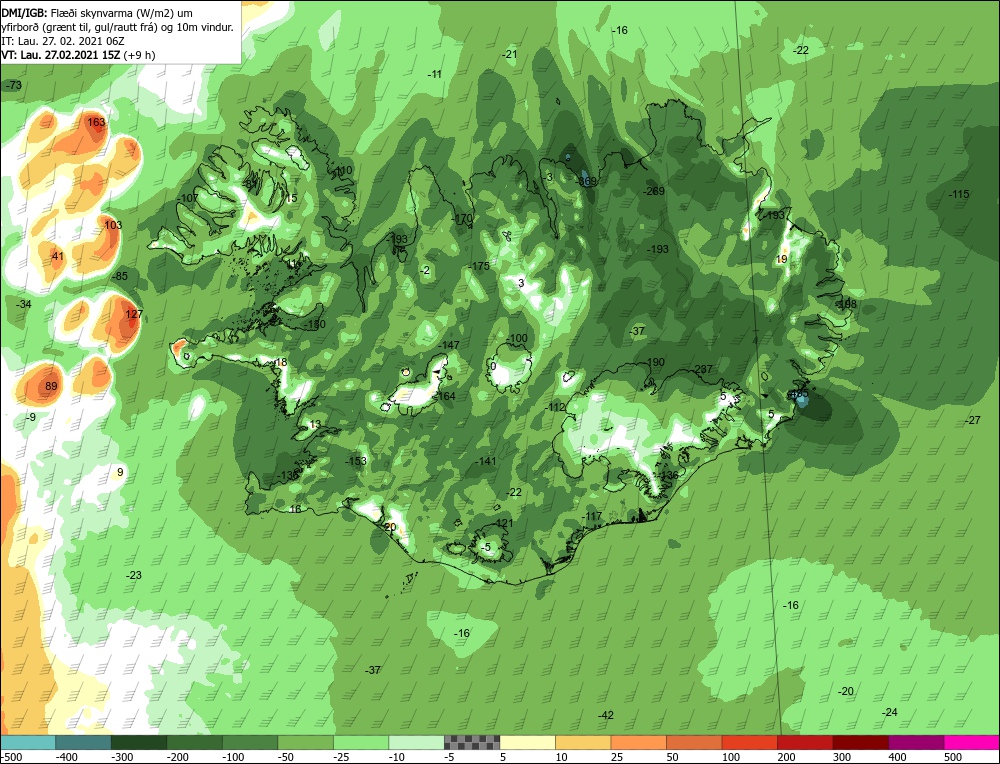Image resolution: width=1000 pixels, height=764 pixels.
Task: Click the map value -369
Action: pyautogui.click(x=586, y=182)
